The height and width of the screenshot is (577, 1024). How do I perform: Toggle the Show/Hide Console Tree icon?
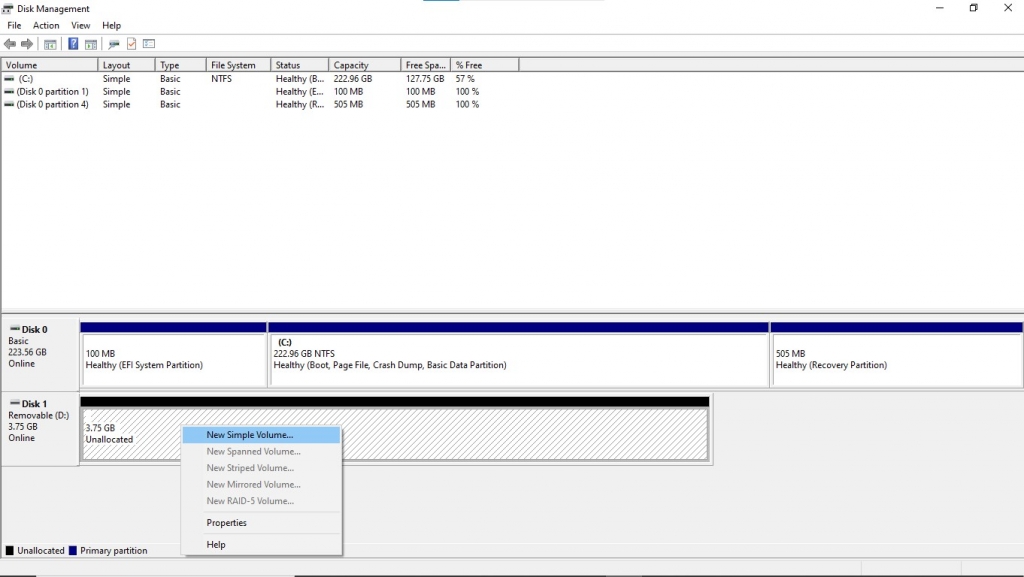(x=51, y=43)
